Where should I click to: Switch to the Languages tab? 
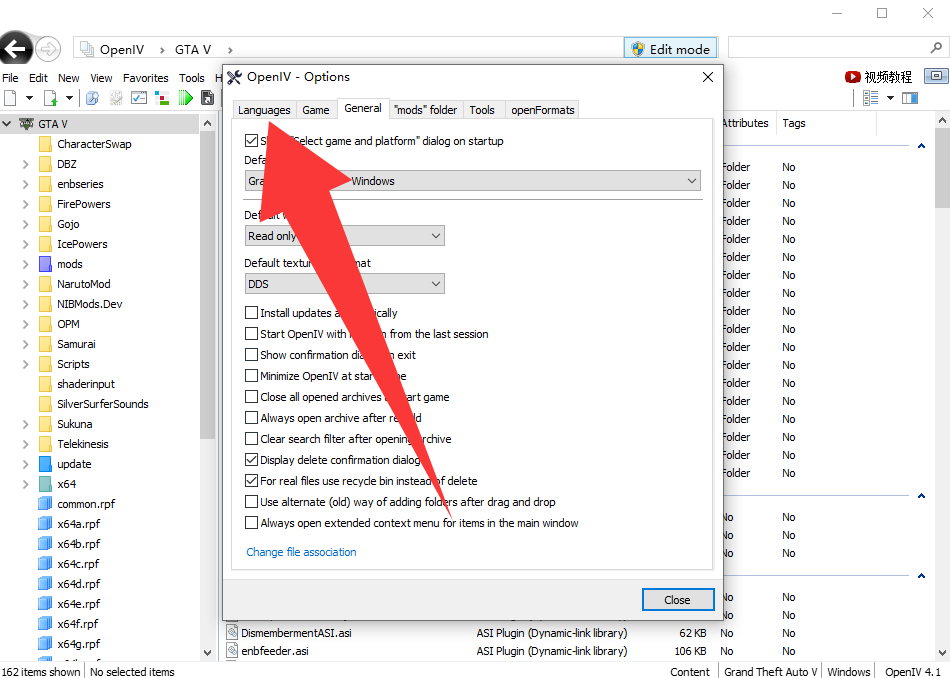264,110
